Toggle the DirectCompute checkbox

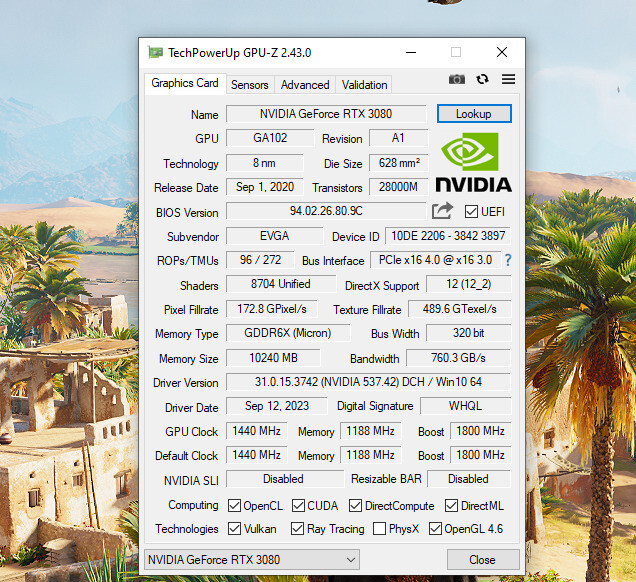(355, 505)
